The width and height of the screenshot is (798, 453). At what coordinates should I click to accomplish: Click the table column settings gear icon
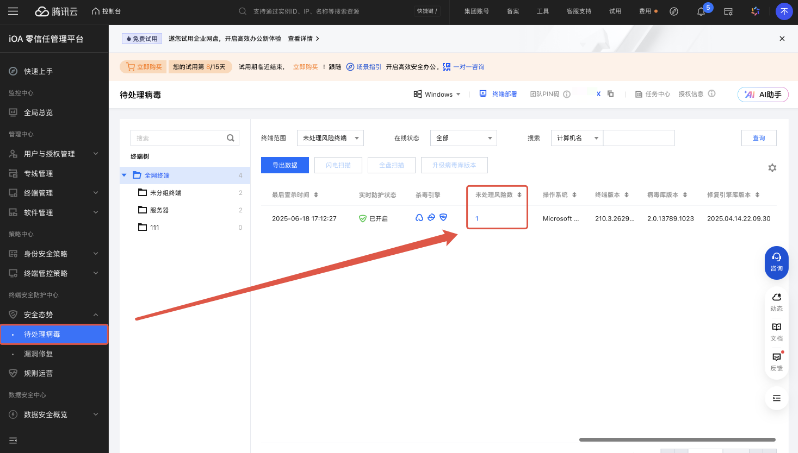point(771,168)
